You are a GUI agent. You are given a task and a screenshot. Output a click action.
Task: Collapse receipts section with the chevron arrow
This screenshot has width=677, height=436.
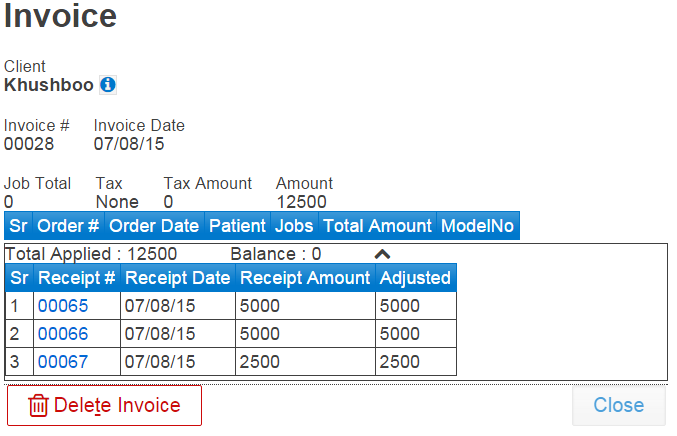click(x=382, y=254)
